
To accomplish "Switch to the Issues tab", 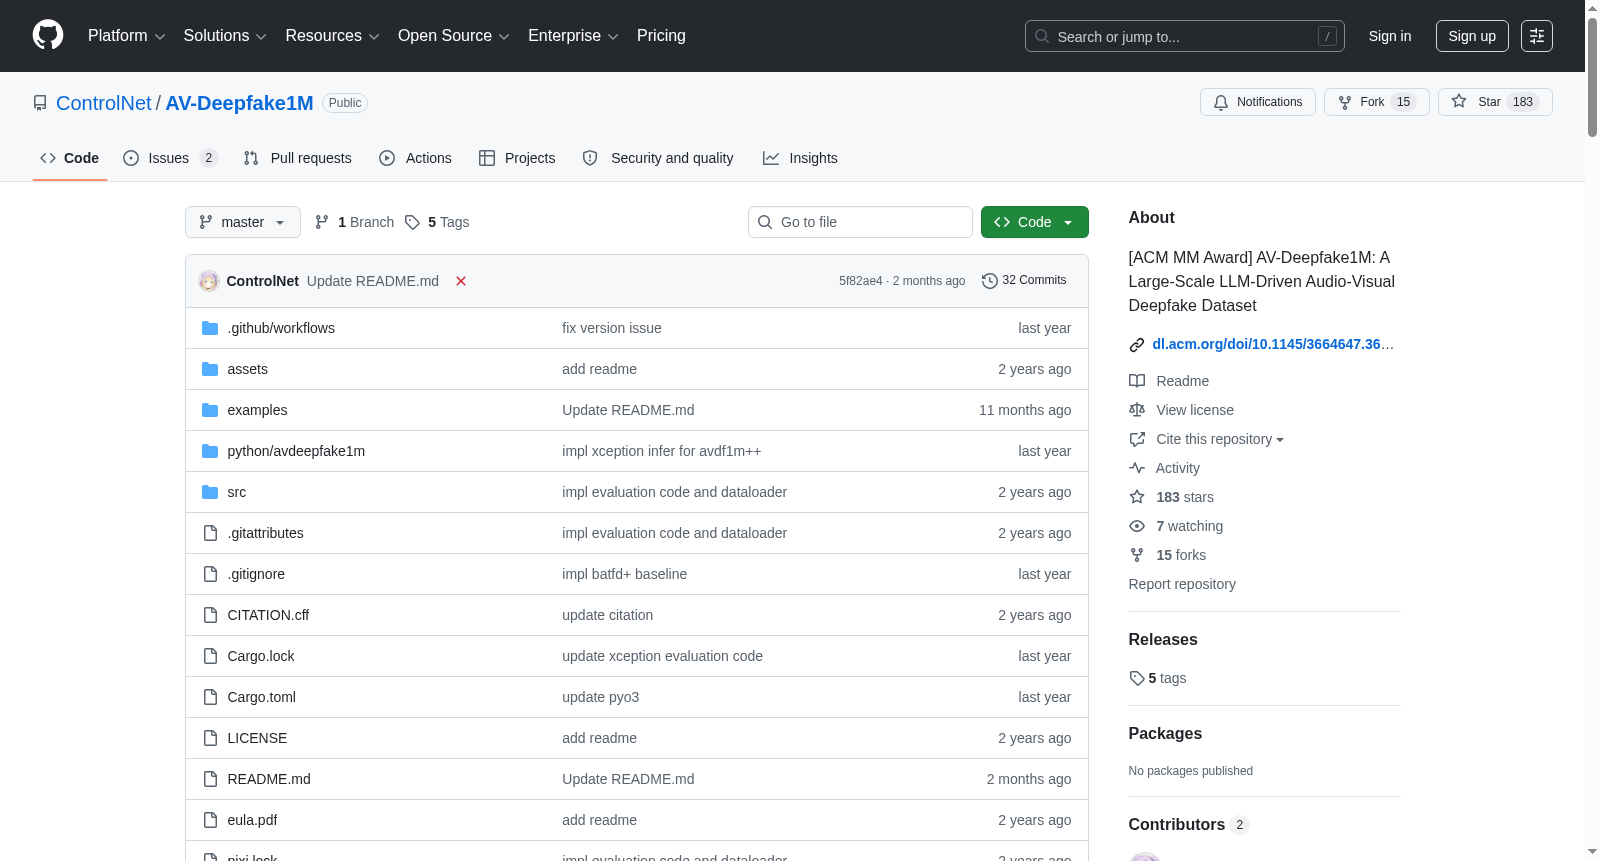I will pyautogui.click(x=170, y=158).
